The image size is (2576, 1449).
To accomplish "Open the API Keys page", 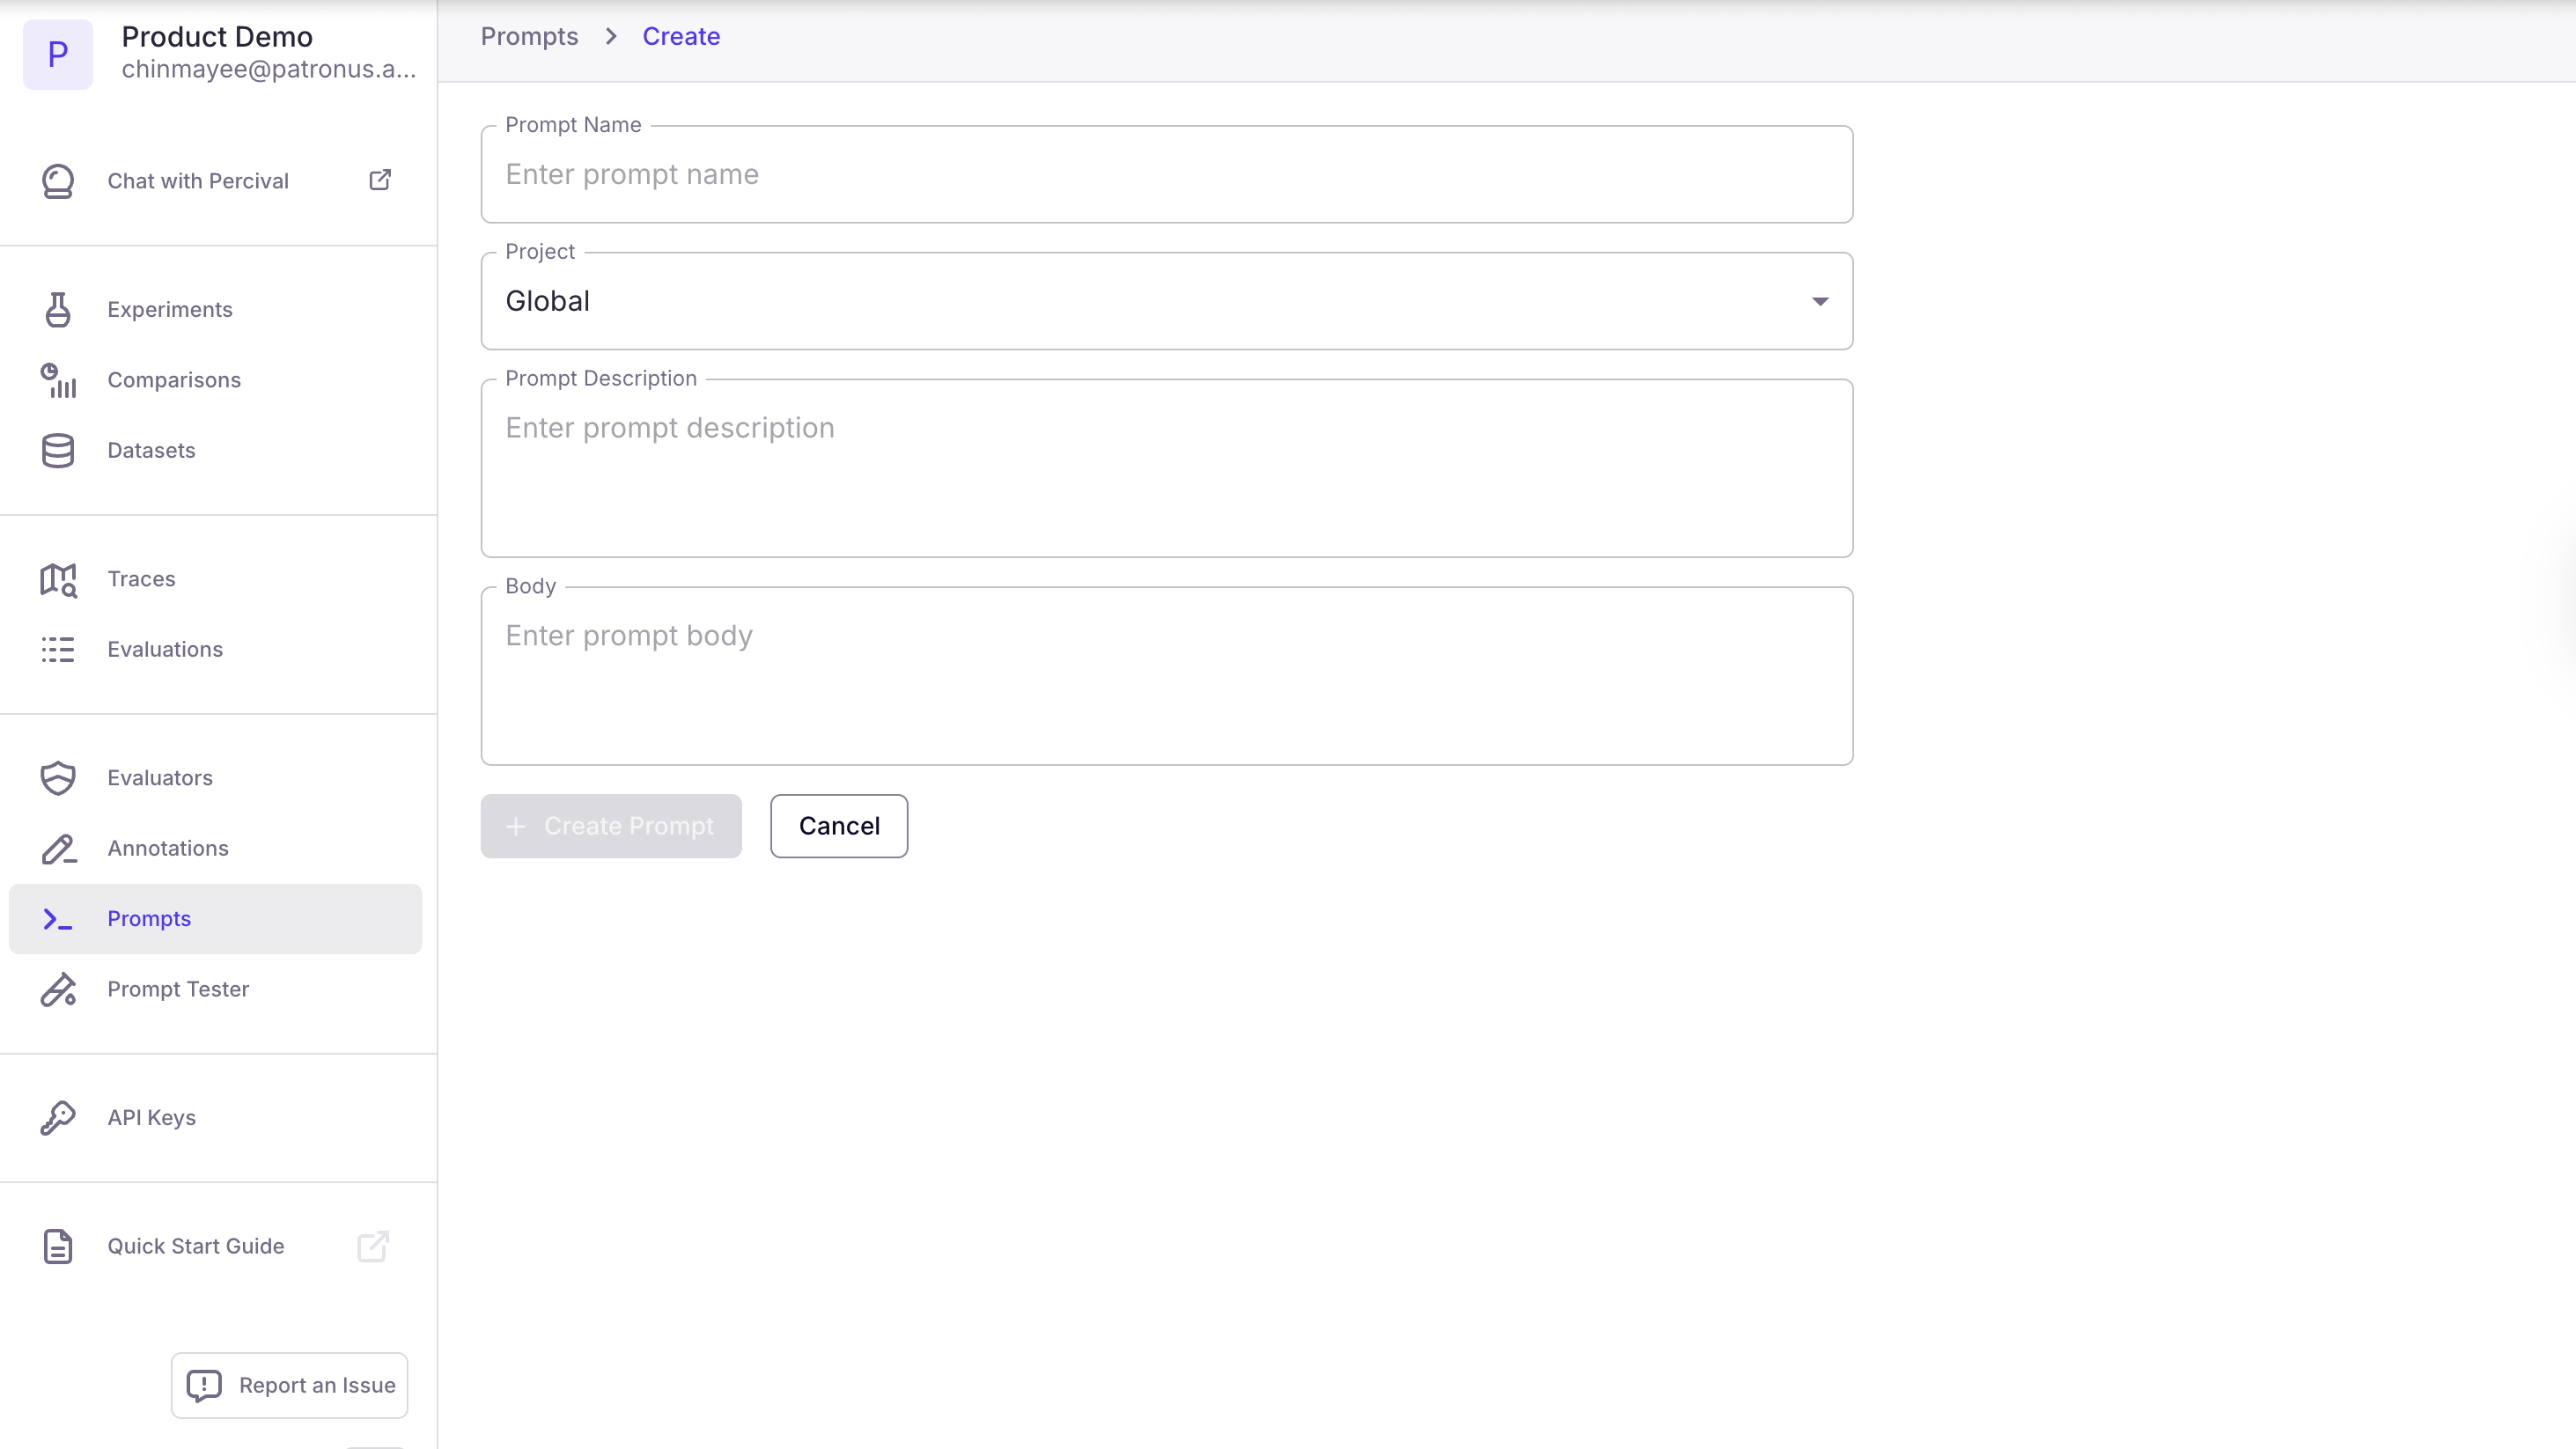I will click(215, 1118).
